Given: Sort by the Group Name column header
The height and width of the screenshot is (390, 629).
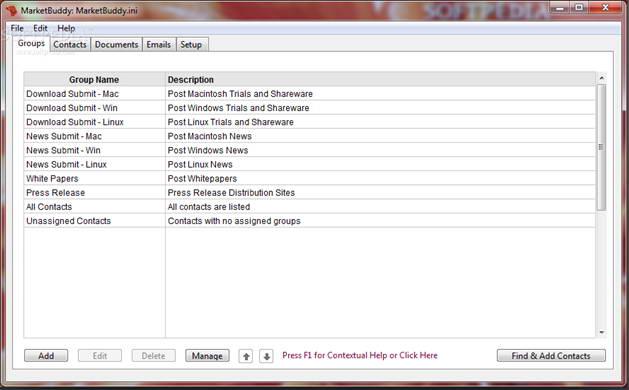Looking at the screenshot, I should (x=94, y=79).
